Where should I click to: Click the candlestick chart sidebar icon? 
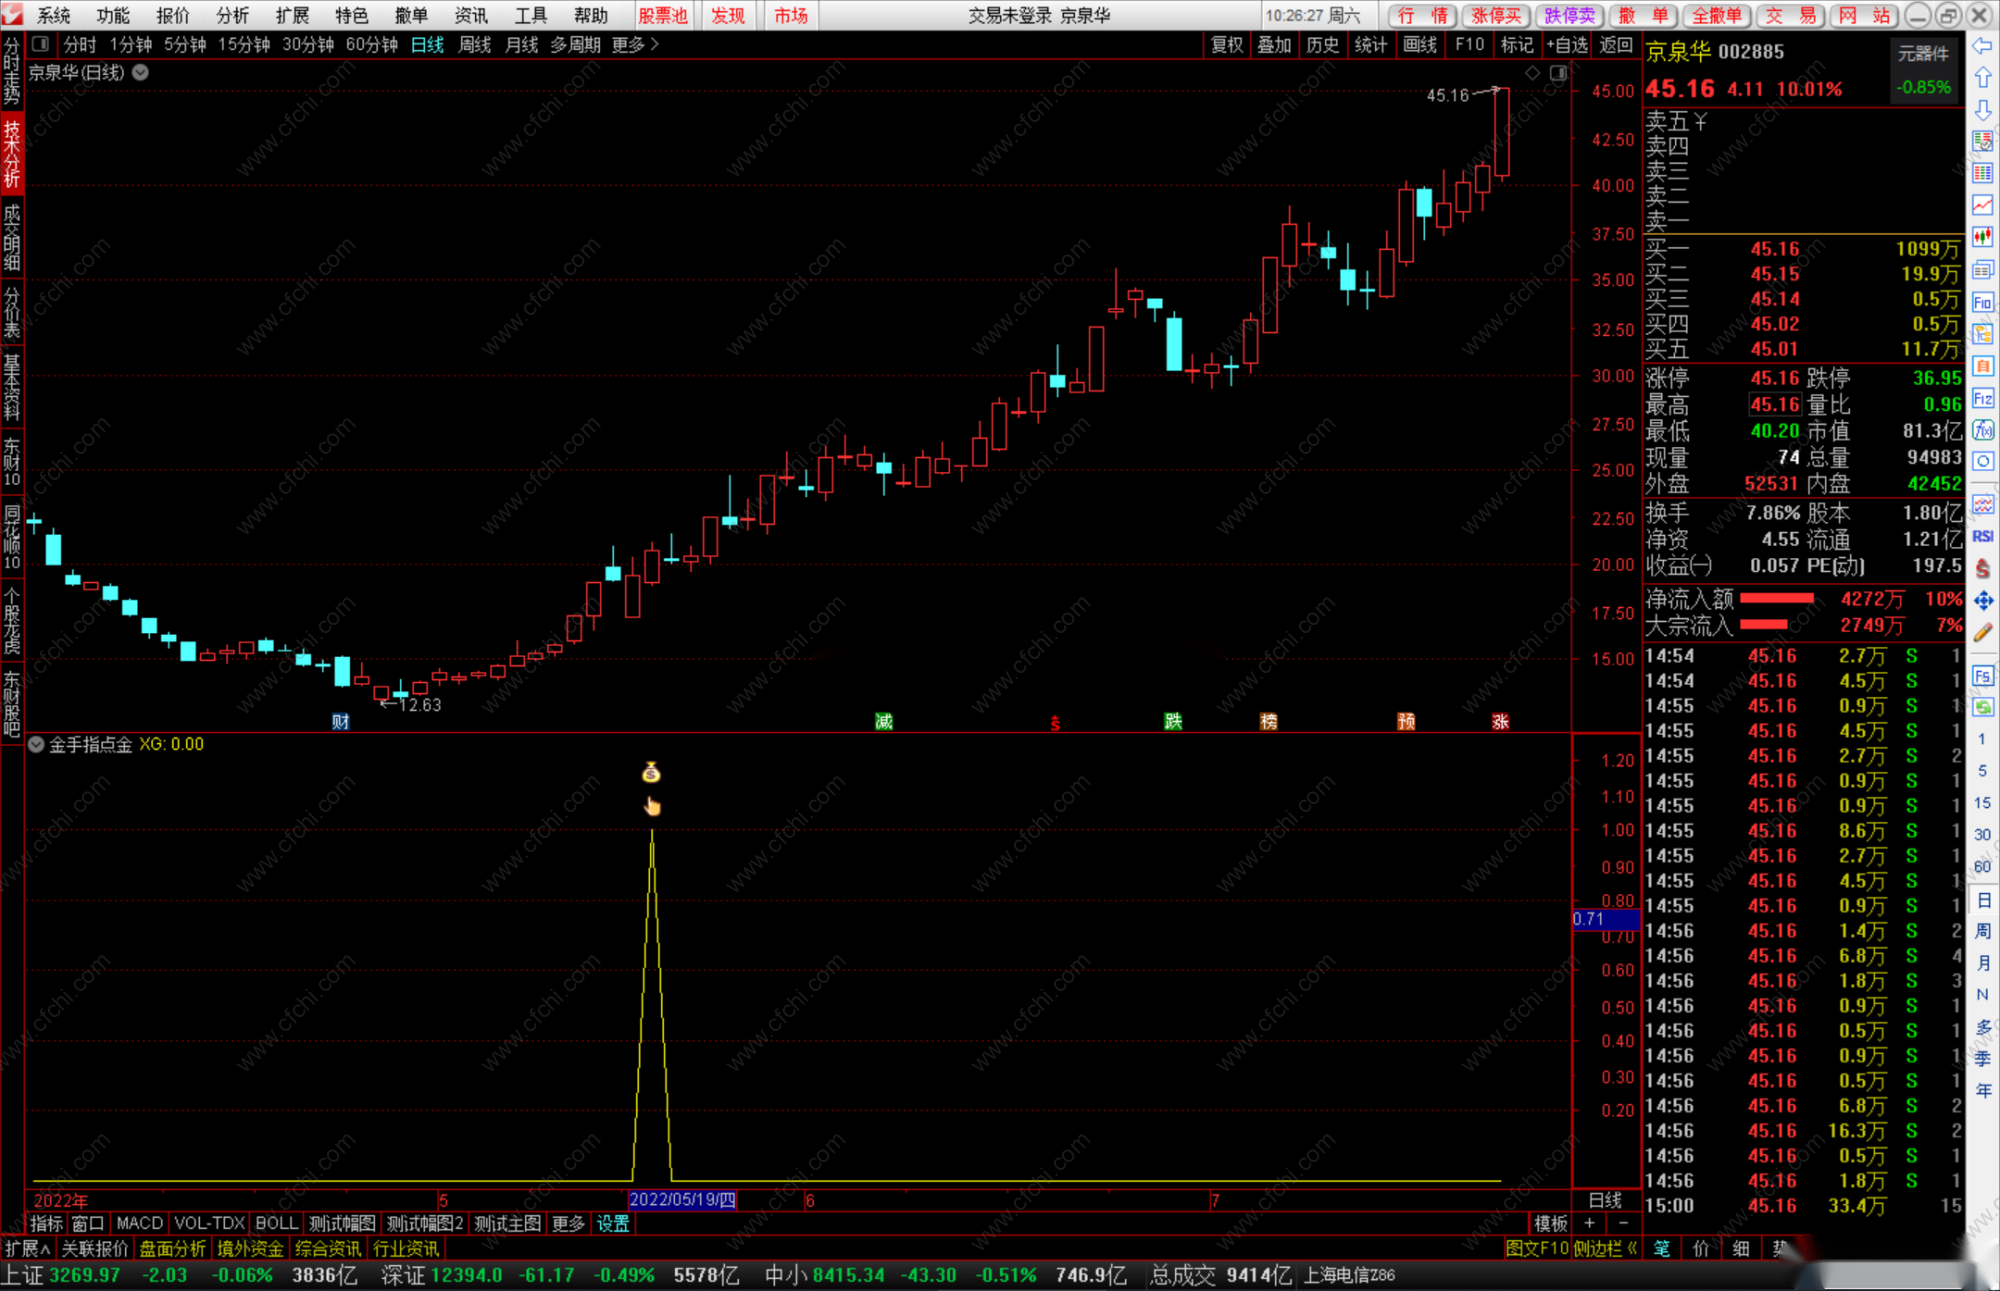click(x=1983, y=237)
